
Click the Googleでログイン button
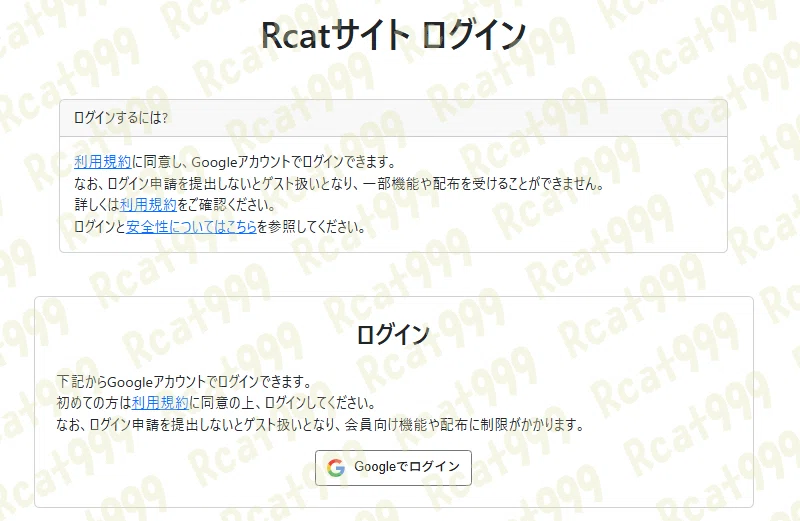393,467
